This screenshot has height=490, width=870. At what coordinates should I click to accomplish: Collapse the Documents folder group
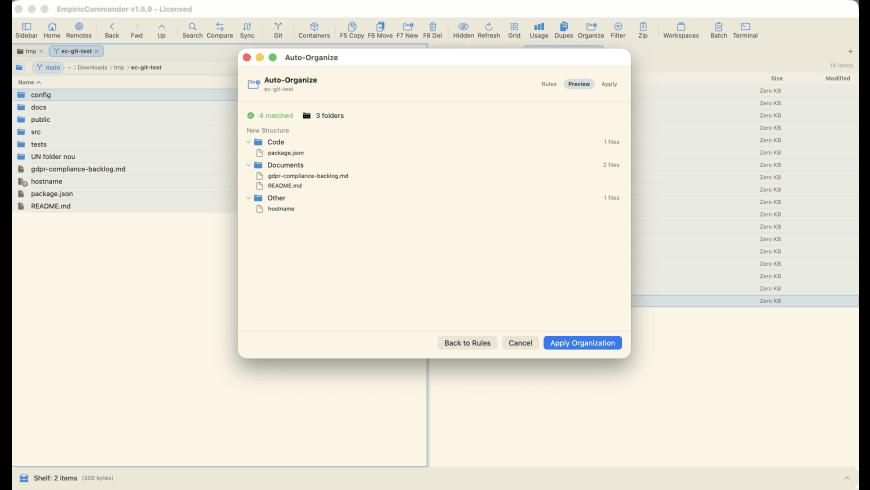(249, 165)
